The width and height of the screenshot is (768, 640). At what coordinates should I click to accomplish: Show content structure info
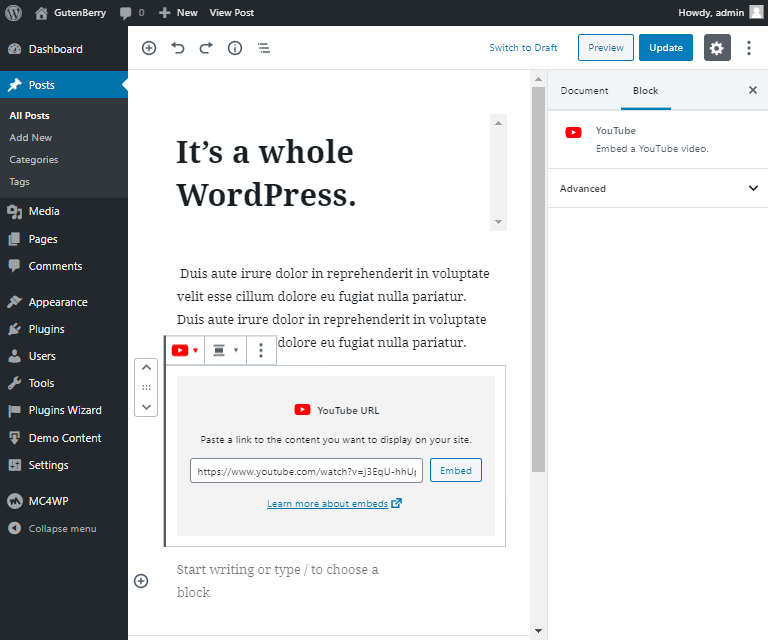pos(235,48)
